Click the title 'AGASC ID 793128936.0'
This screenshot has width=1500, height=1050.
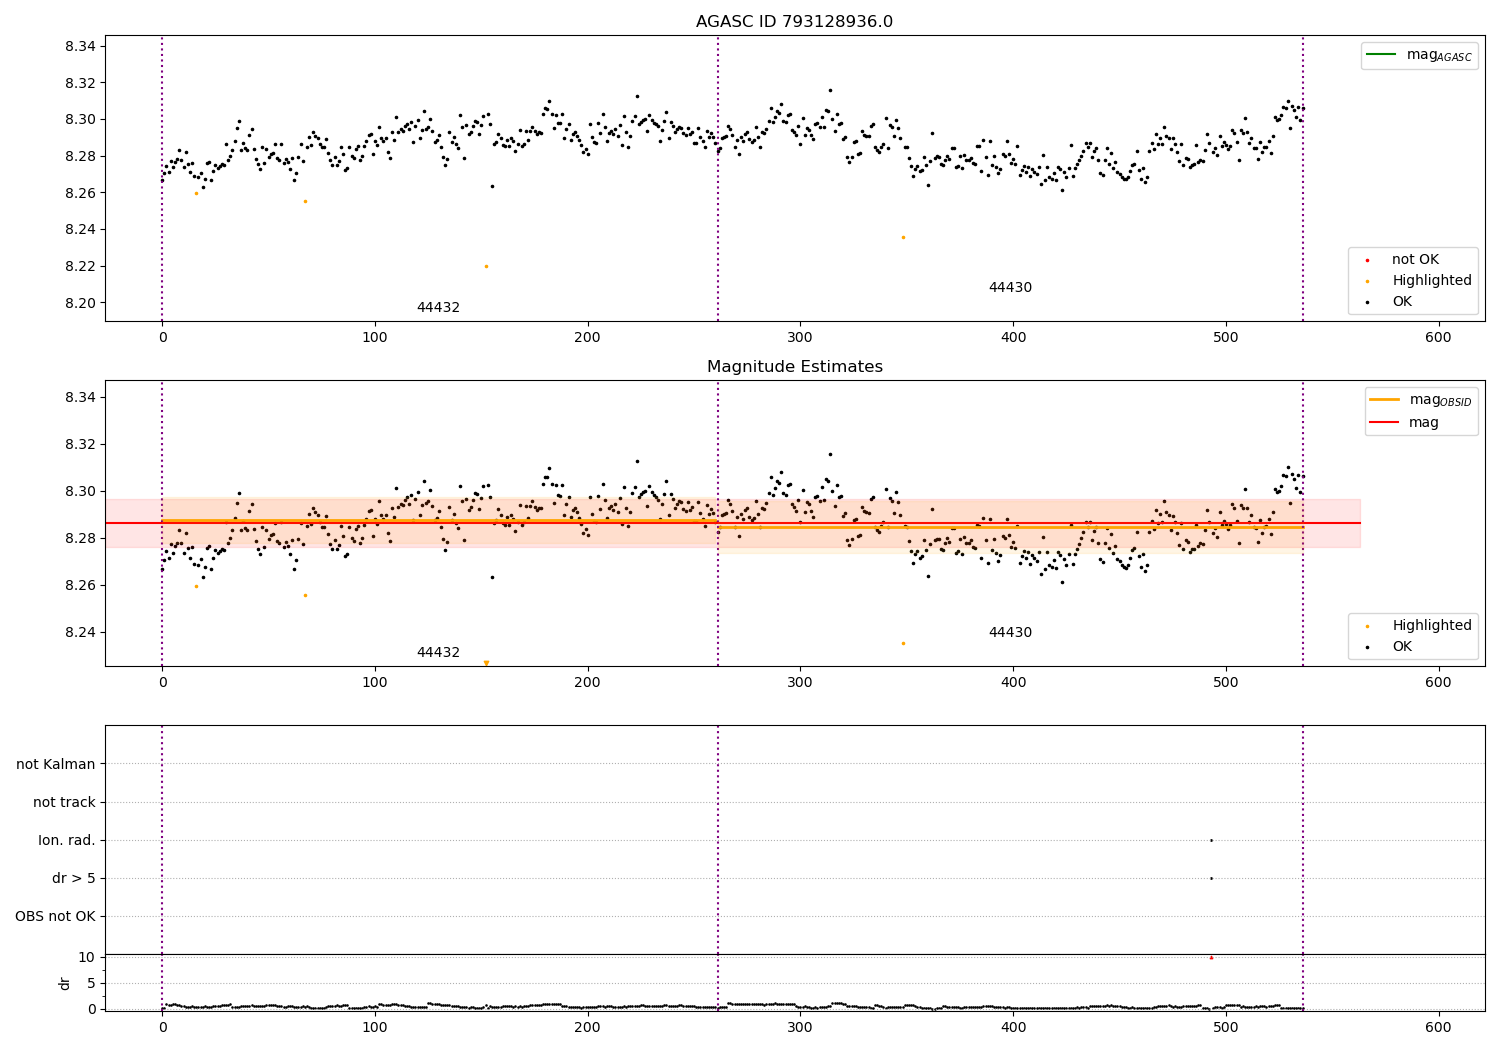click(x=794, y=22)
